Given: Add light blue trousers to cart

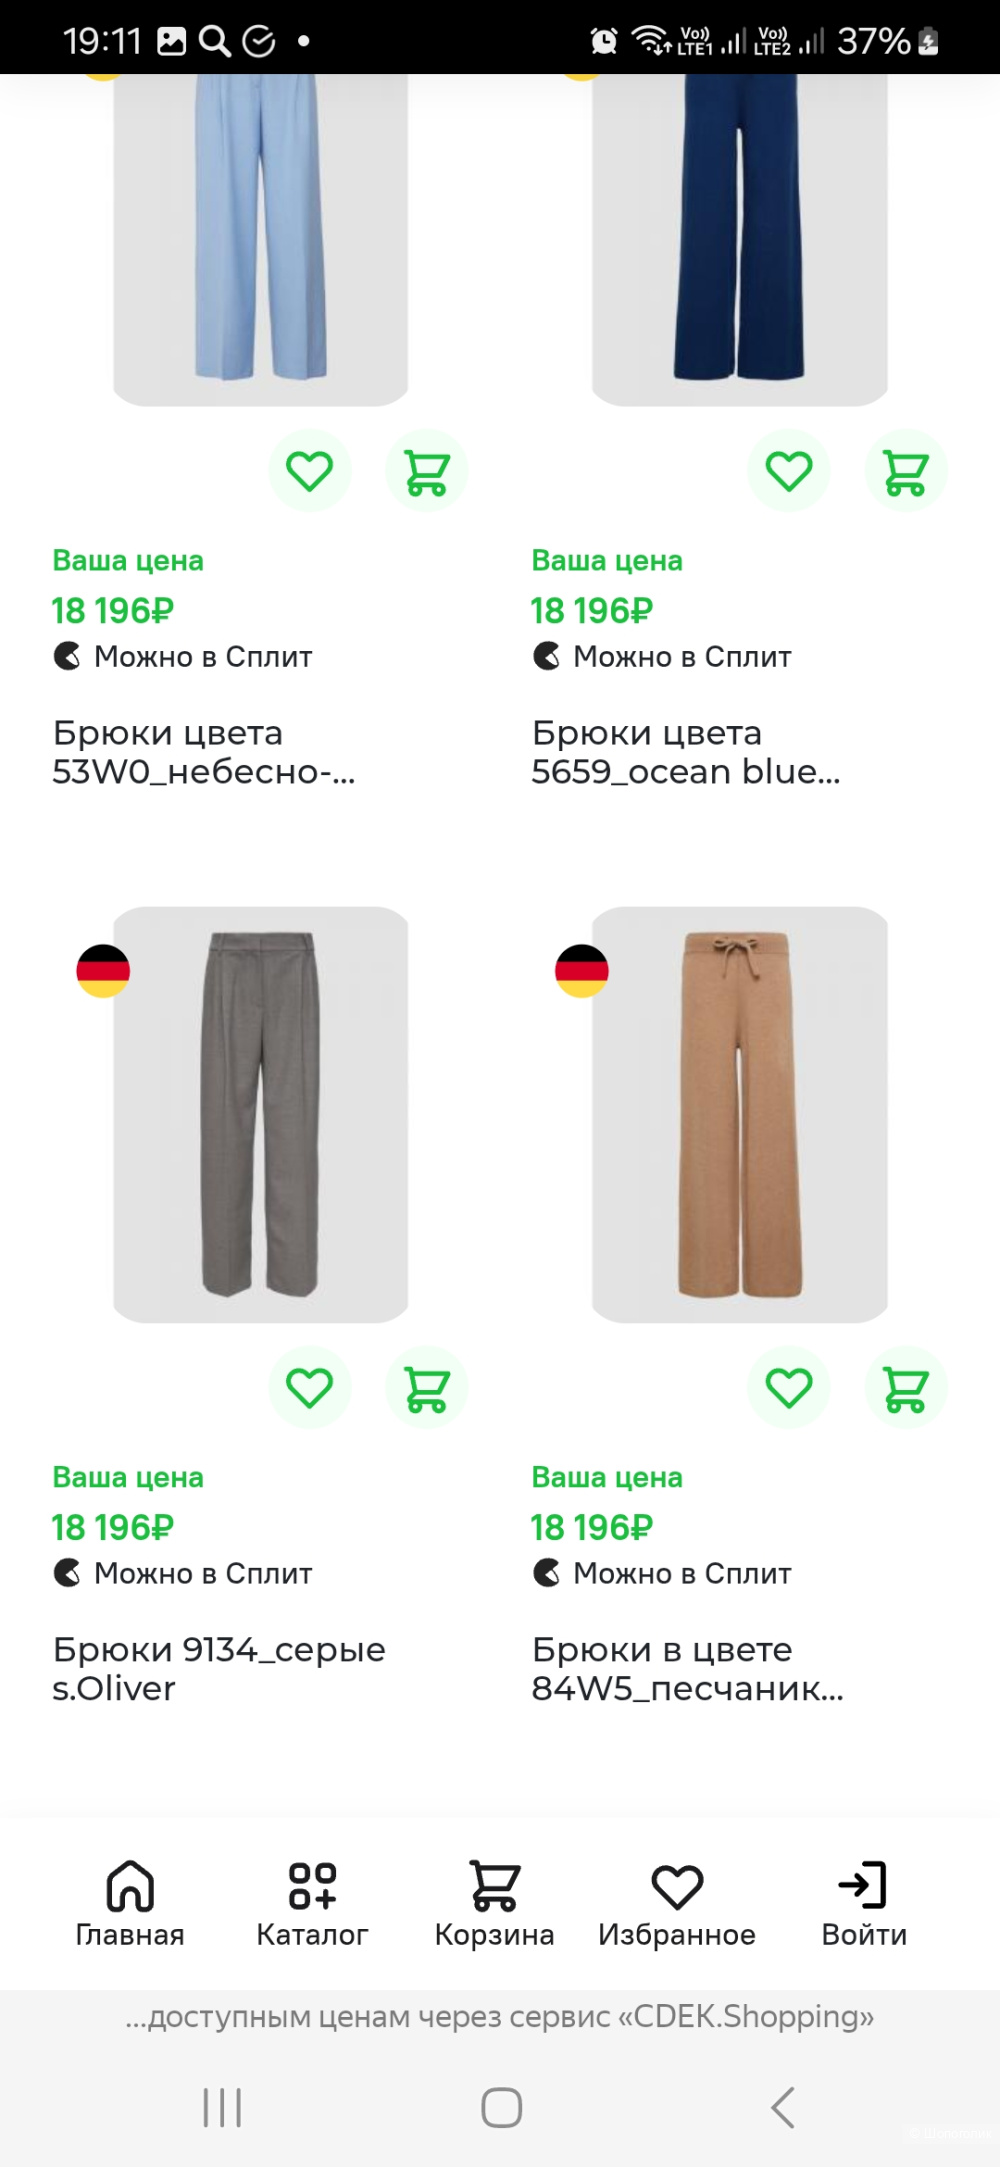Looking at the screenshot, I should 426,471.
